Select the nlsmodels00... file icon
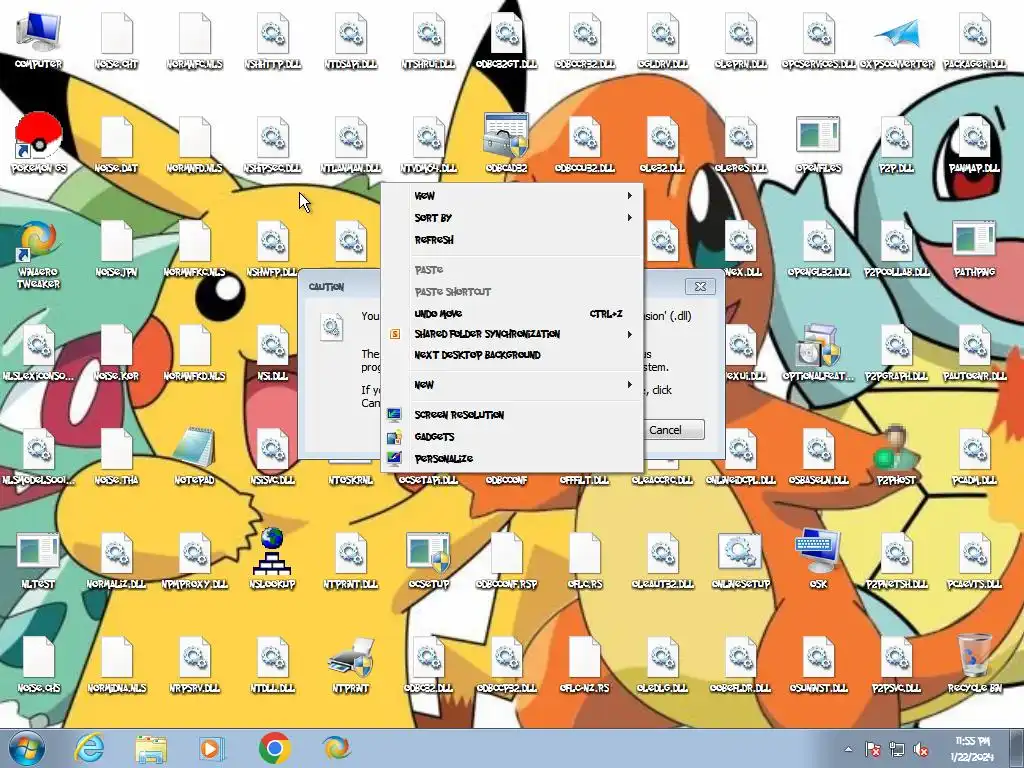1024x768 pixels. pos(38,455)
